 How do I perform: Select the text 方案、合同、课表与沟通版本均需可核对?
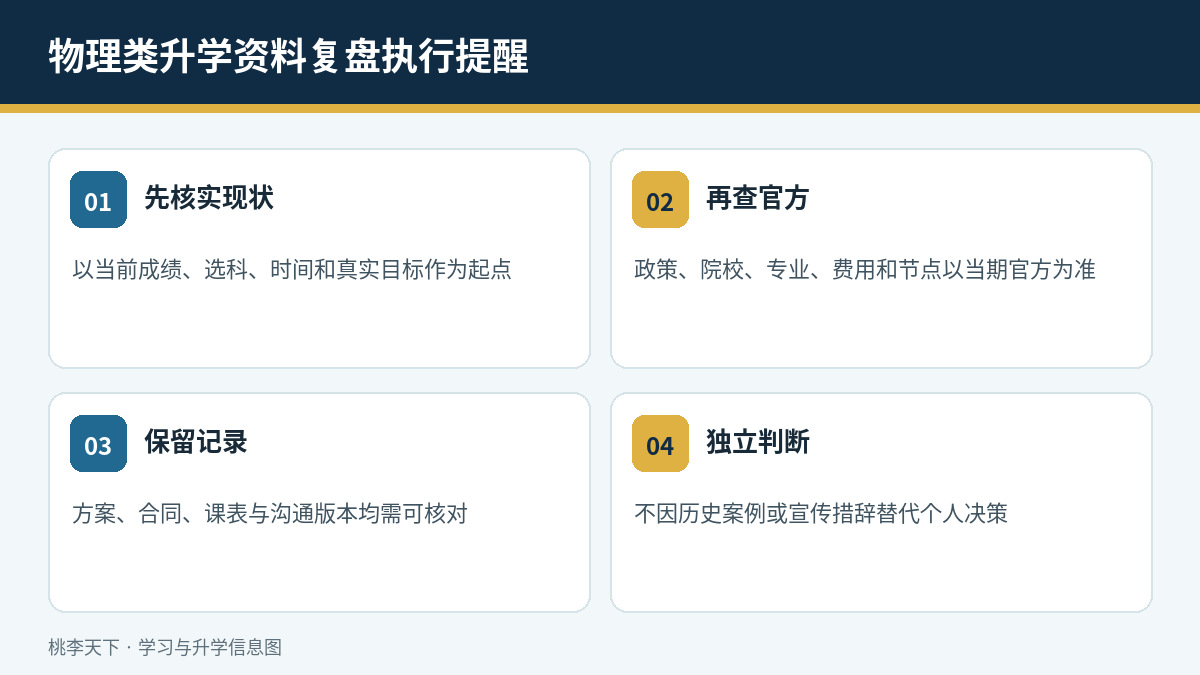point(270,513)
